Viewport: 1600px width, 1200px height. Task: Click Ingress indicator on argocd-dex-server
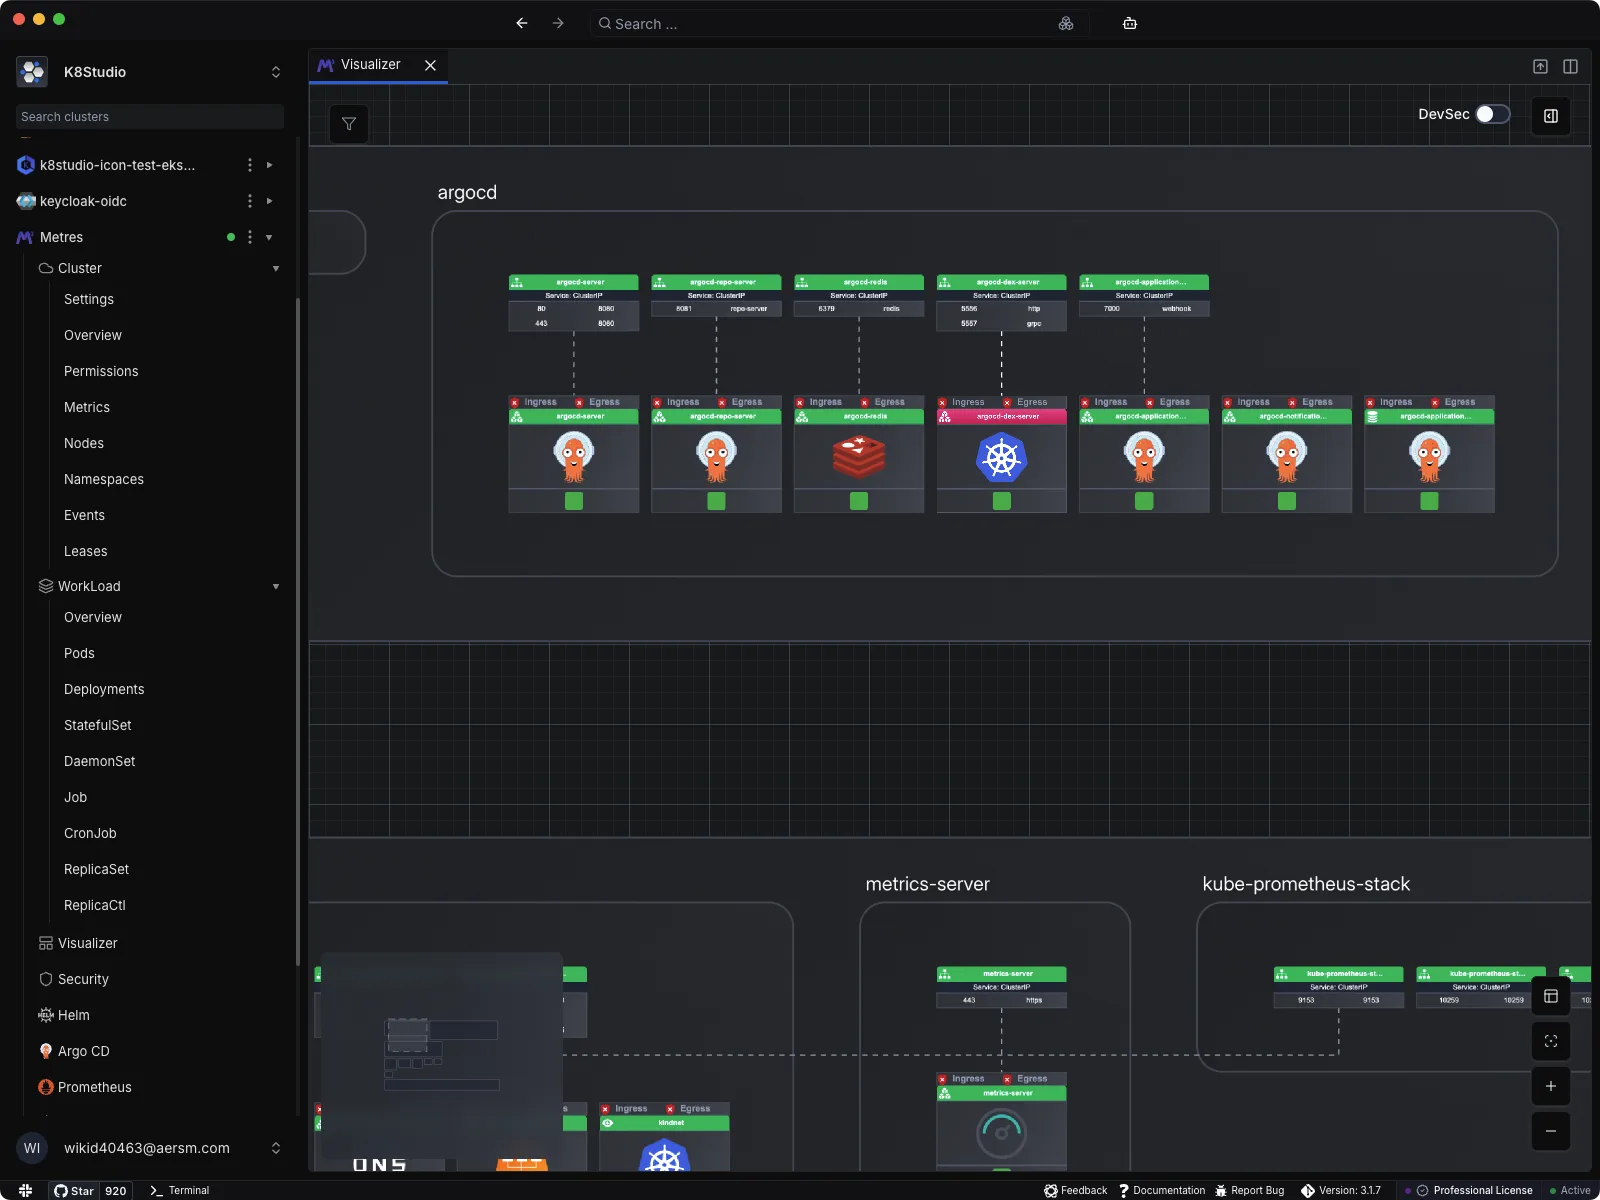click(961, 402)
